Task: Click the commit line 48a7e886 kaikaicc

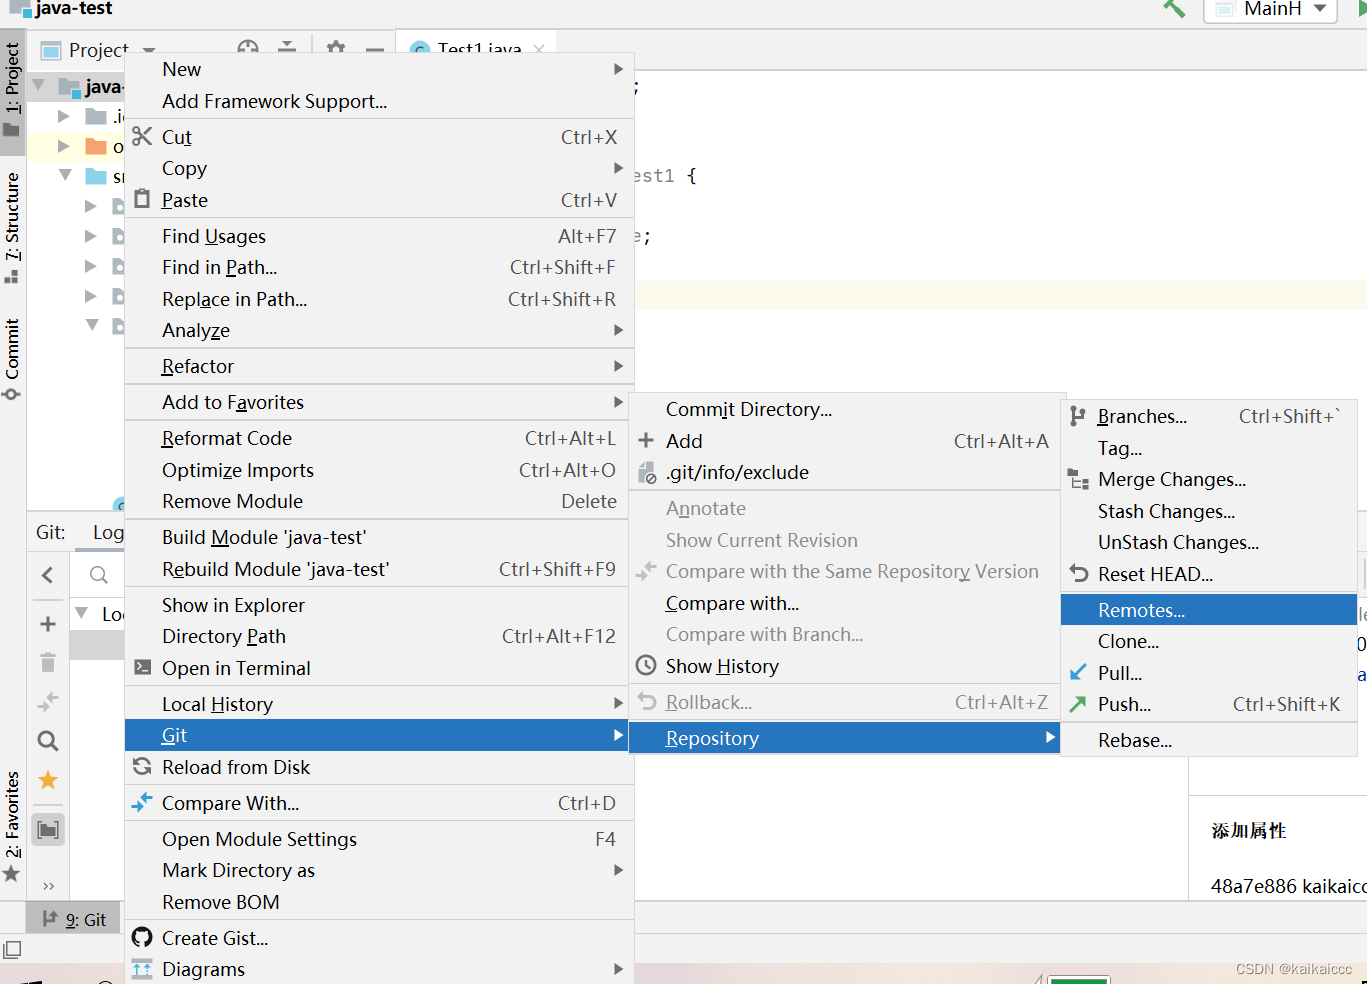Action: point(1288,886)
